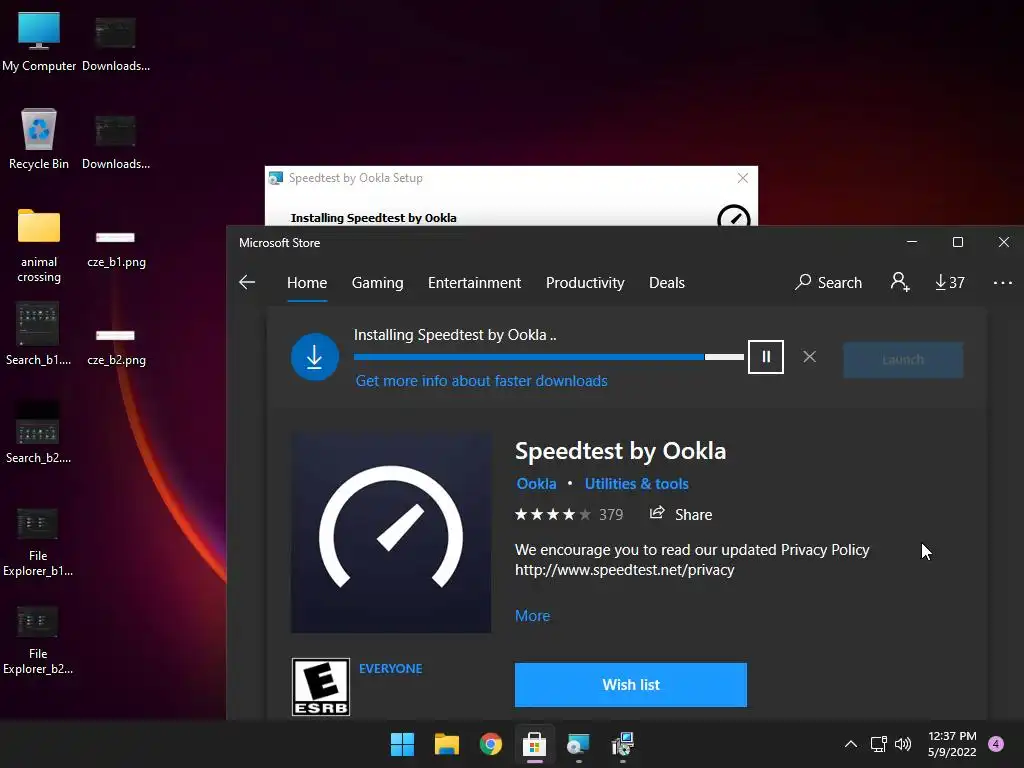
Task: Click the speedtest.net privacy URL text
Action: click(624, 570)
